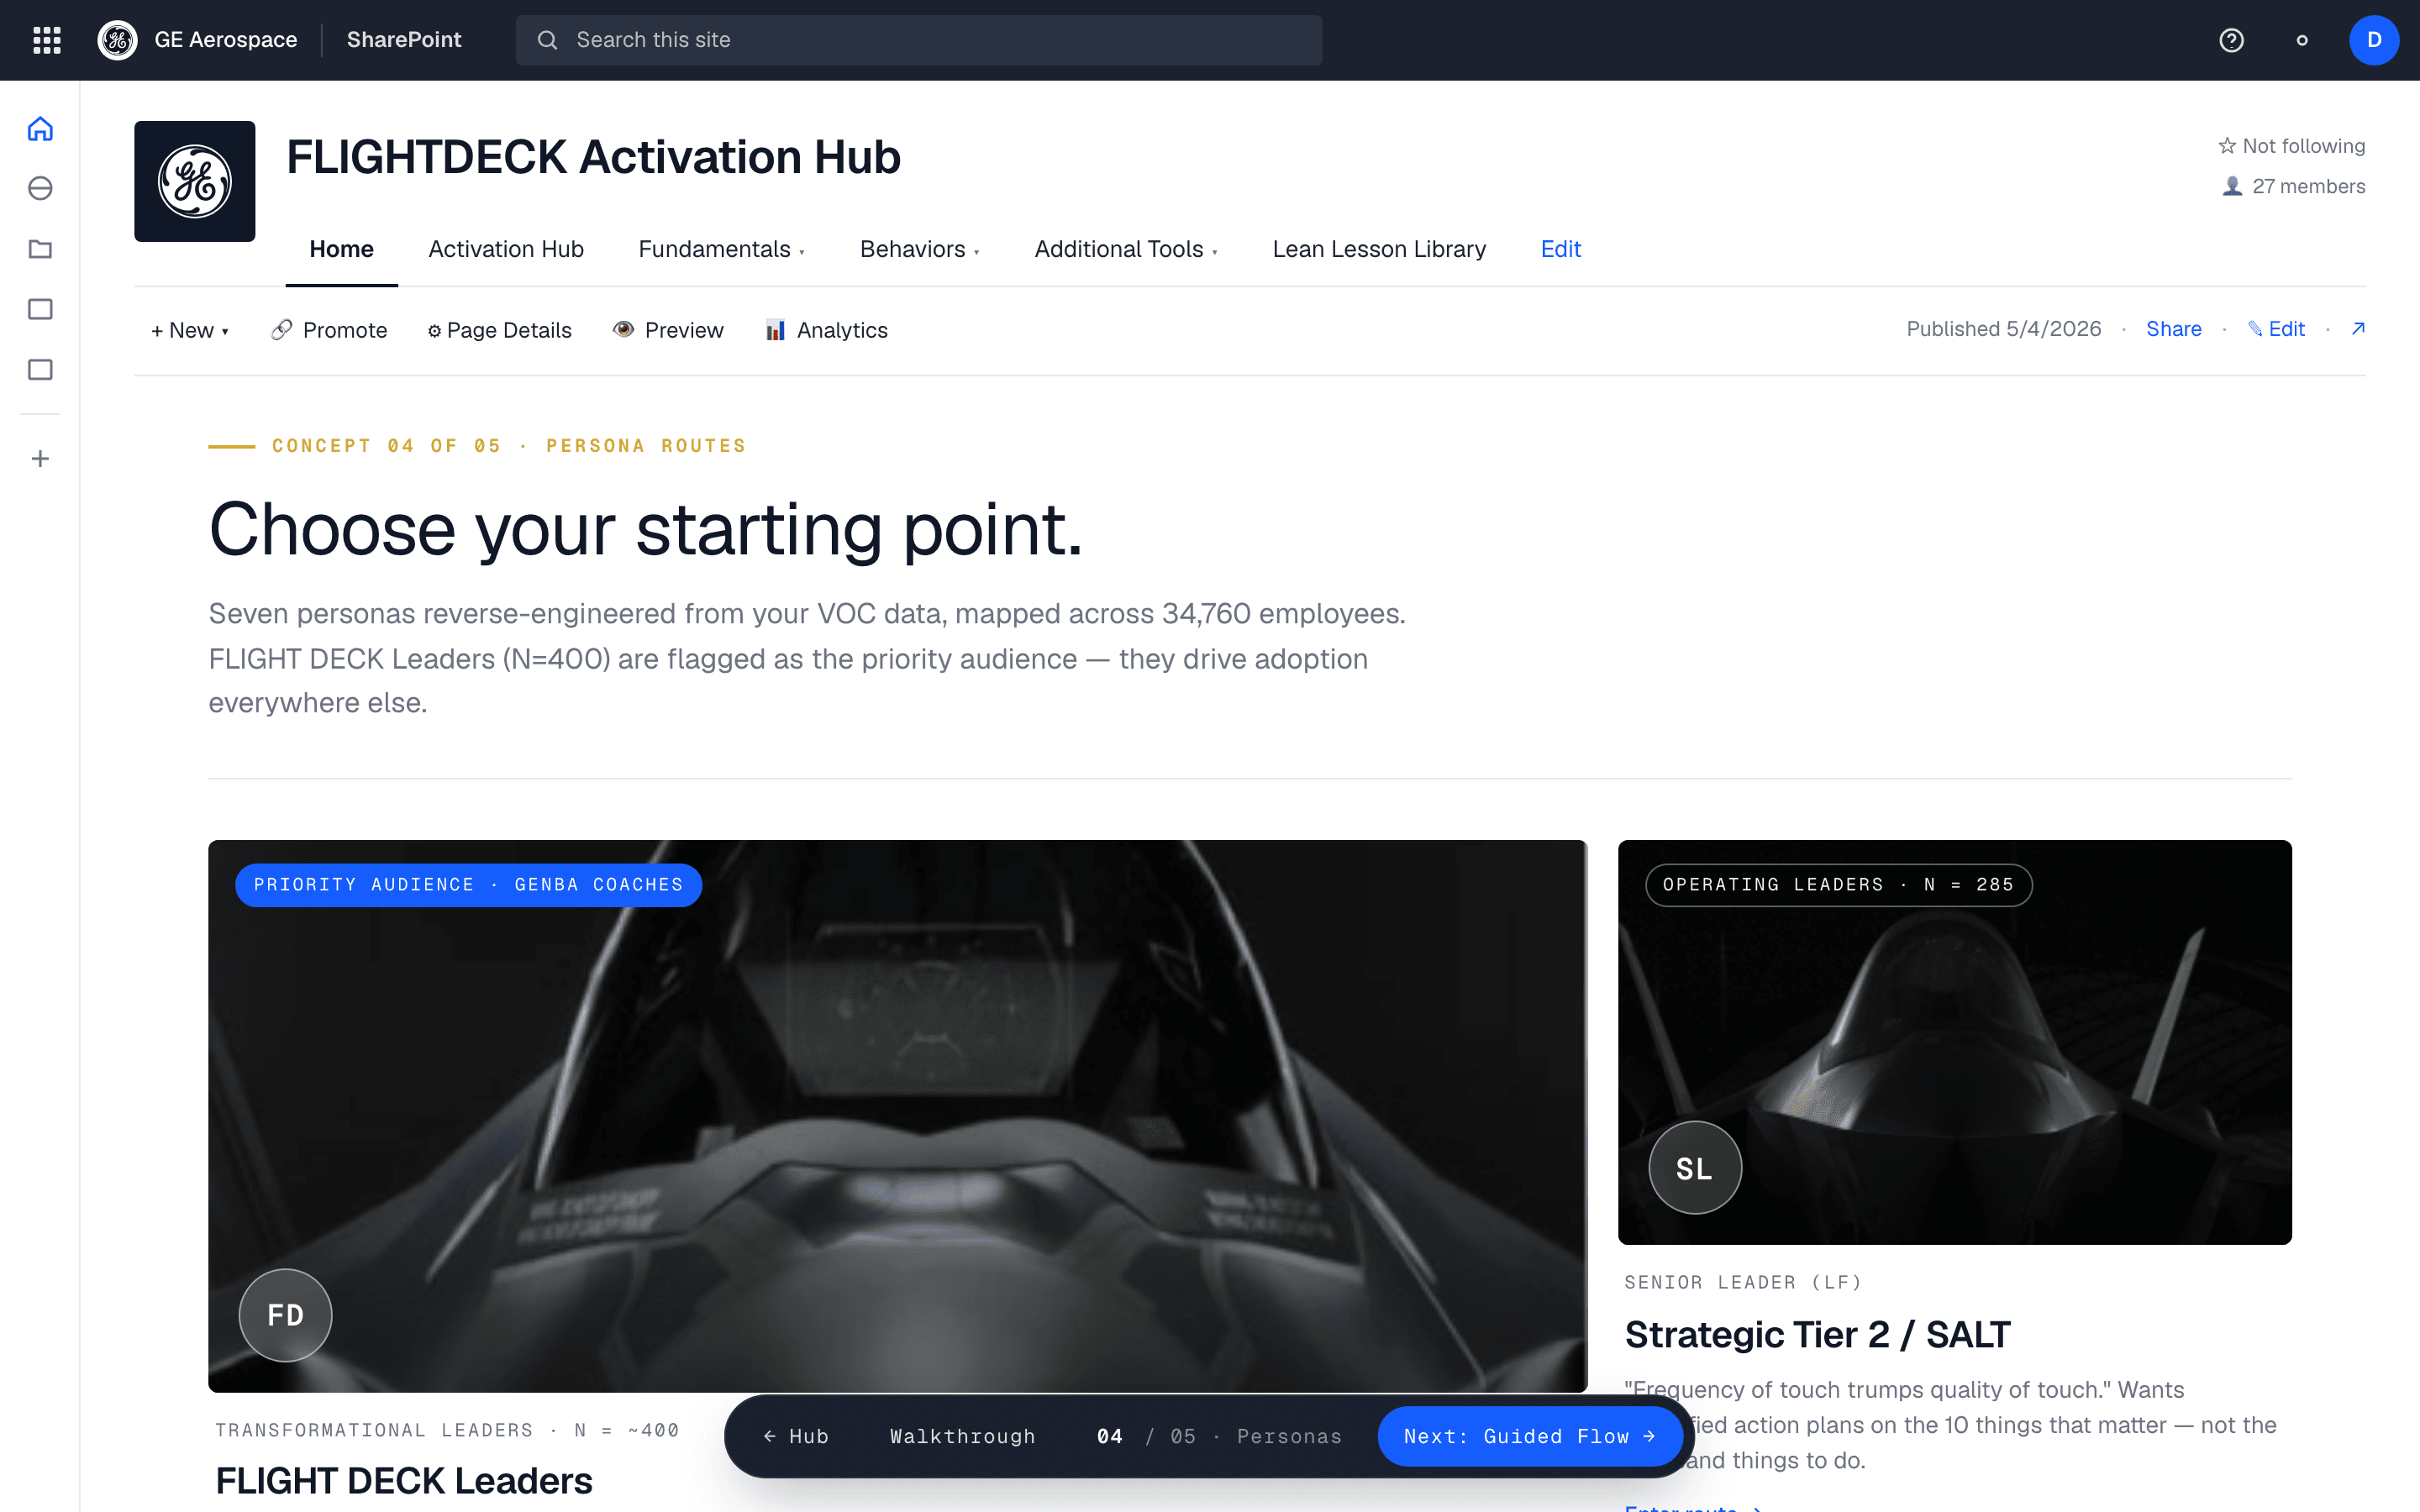This screenshot has height=1512, width=2420.
Task: Click the search magnifier icon
Action: click(x=547, y=40)
